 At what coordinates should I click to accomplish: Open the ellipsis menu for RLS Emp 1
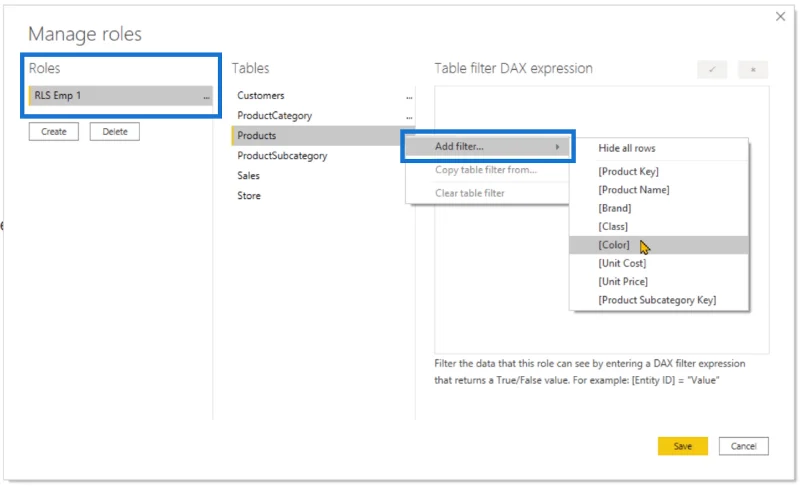point(206,96)
